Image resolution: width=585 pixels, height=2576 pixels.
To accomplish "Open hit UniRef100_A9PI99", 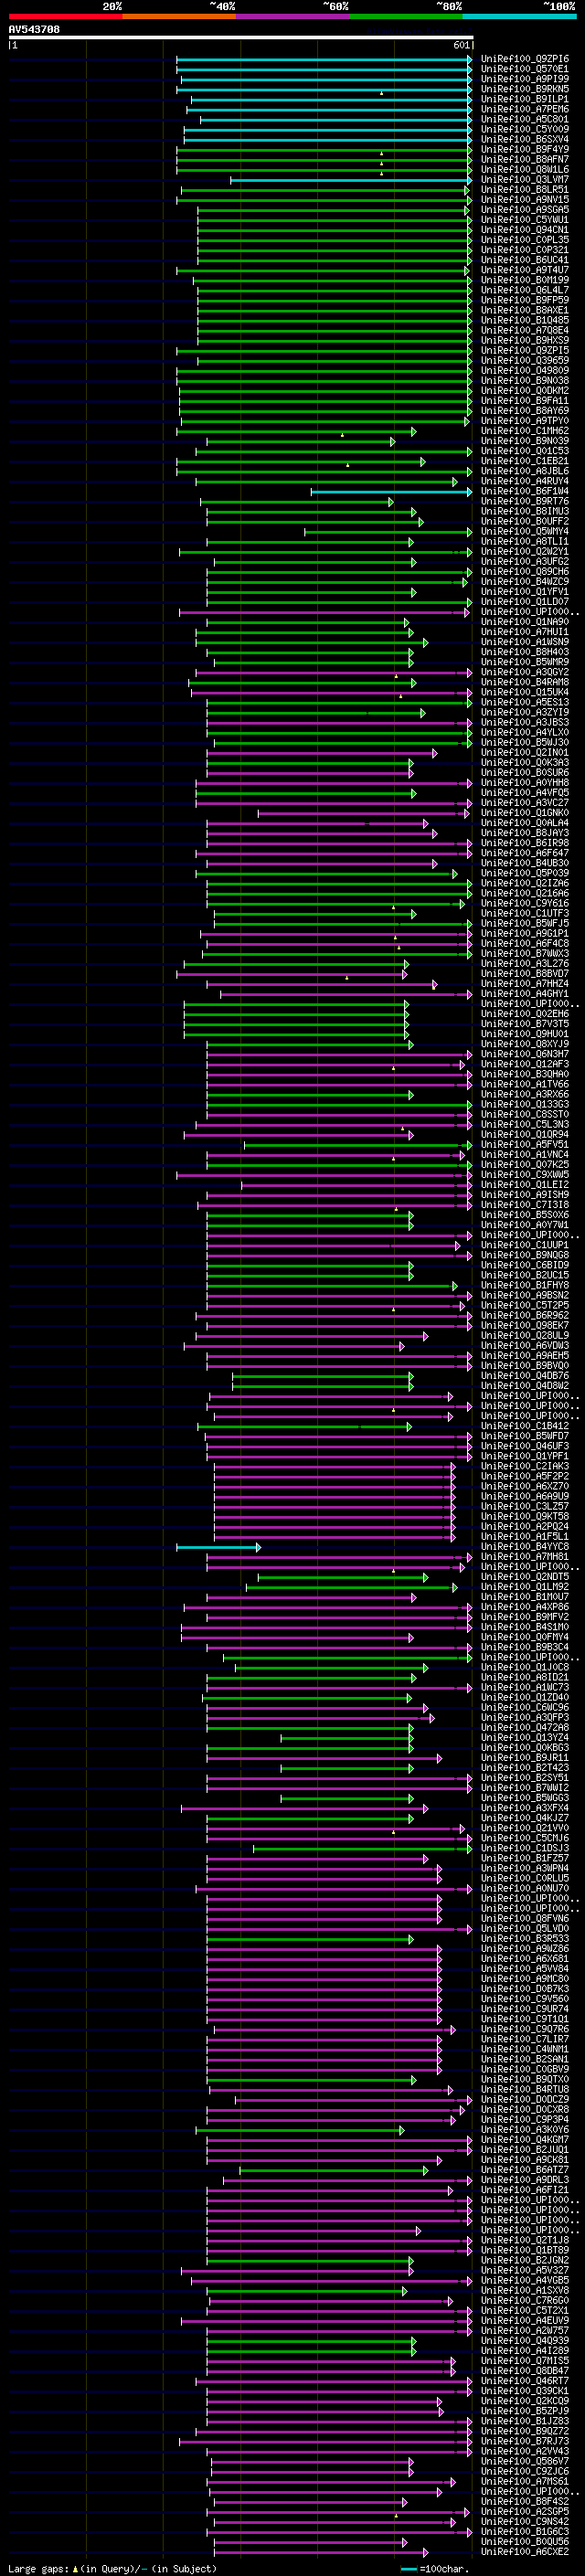I will 524,79.
